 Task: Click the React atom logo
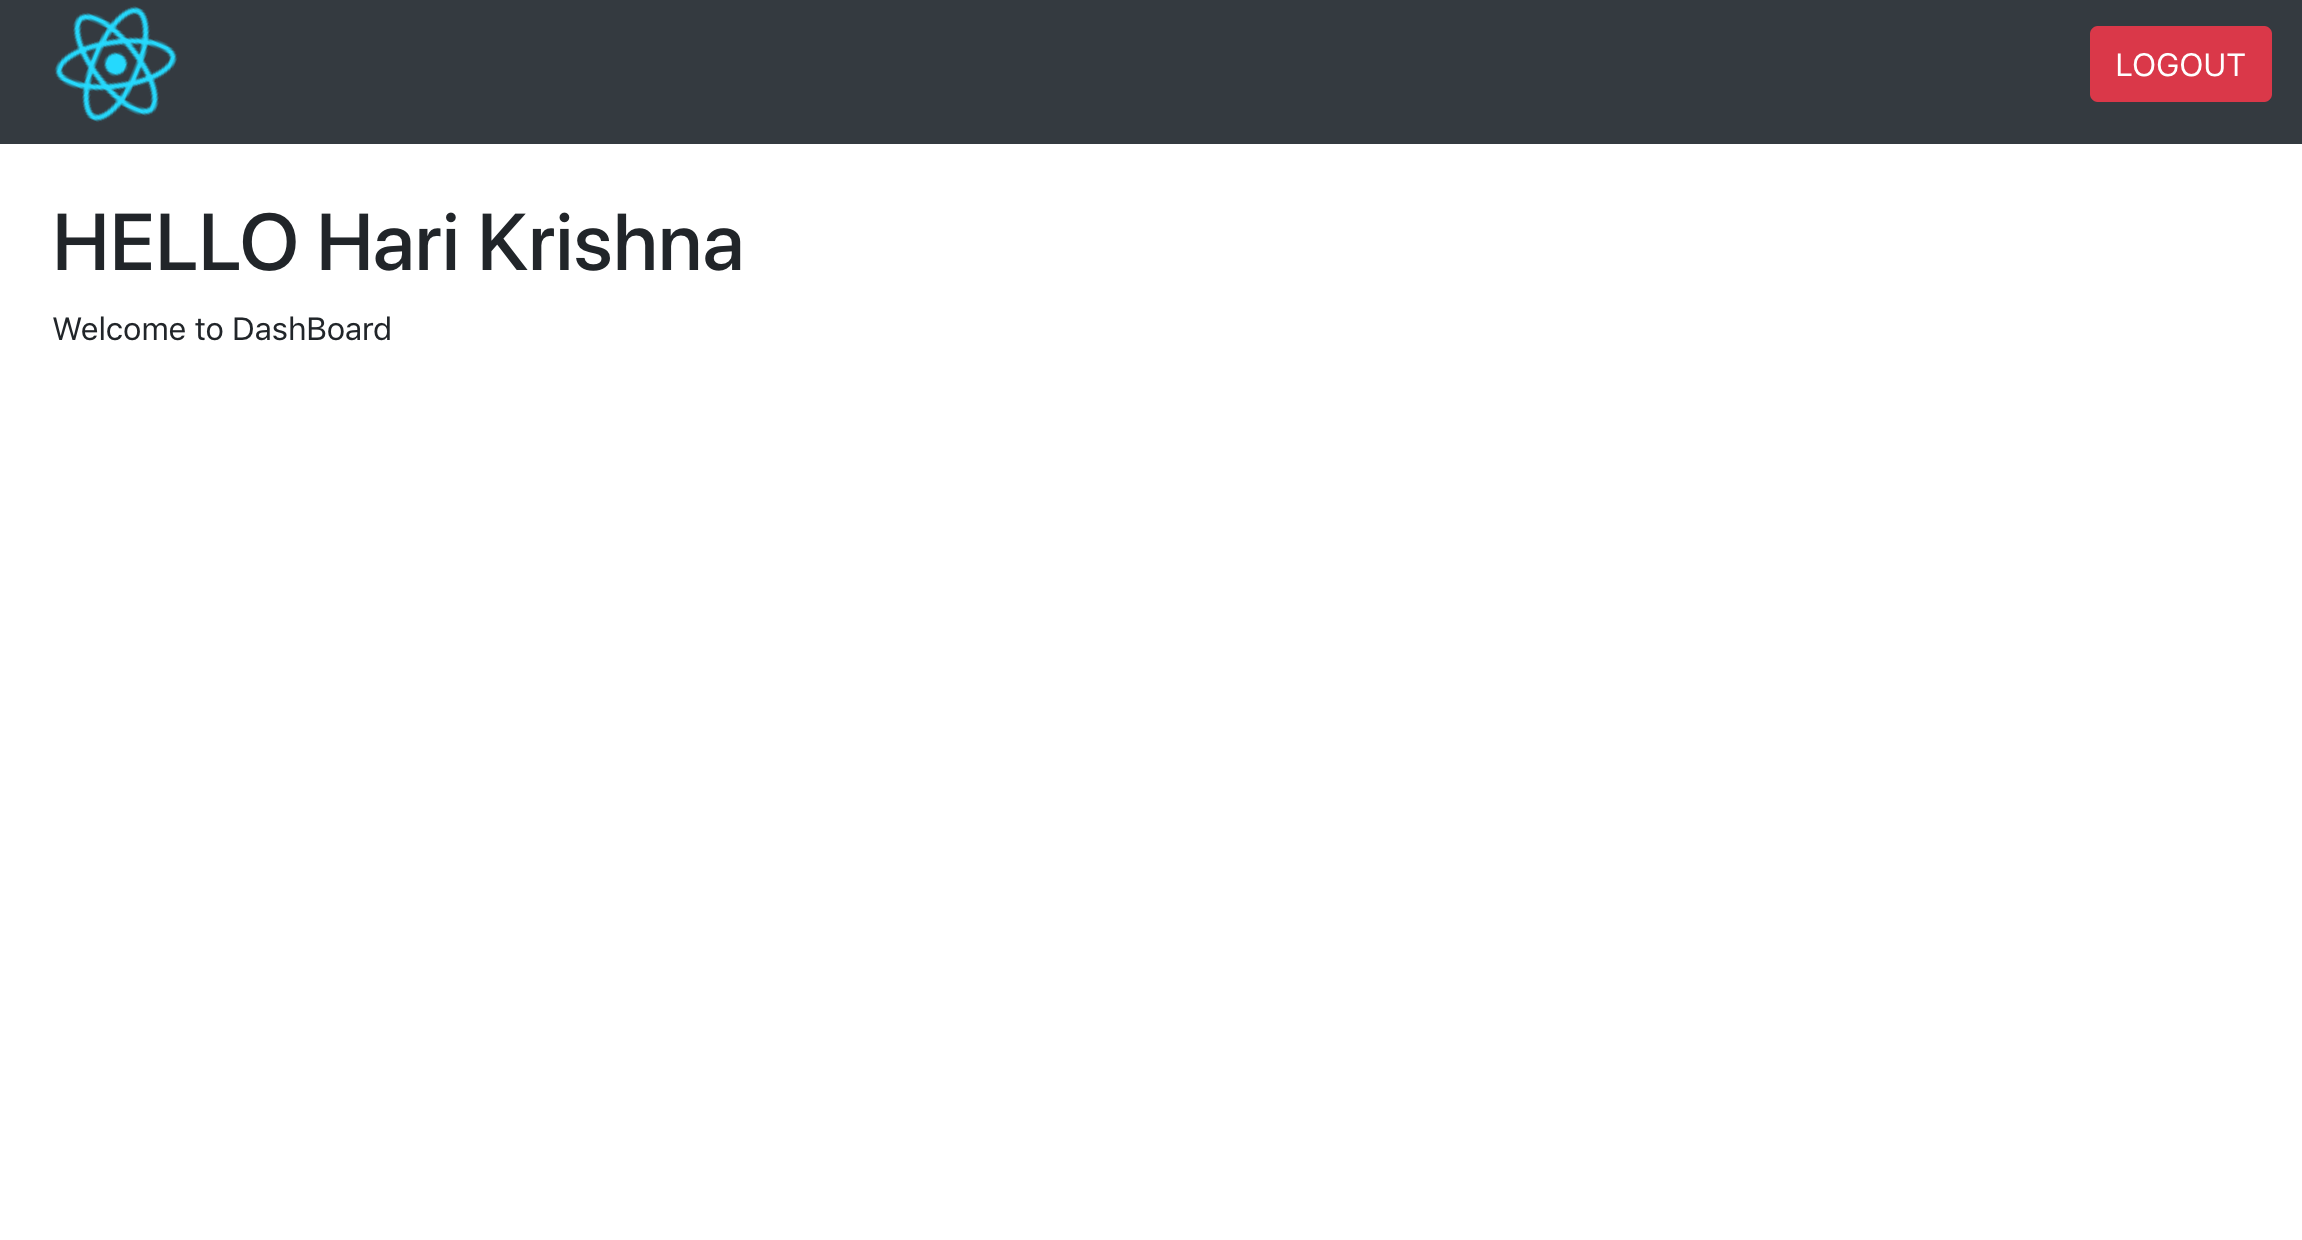coord(116,64)
